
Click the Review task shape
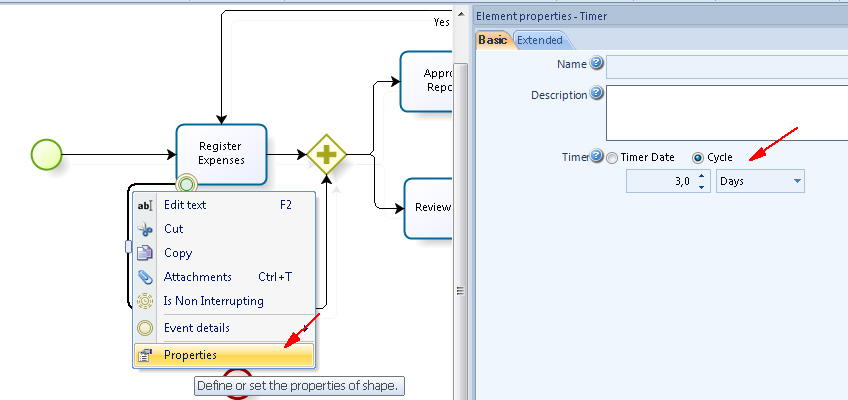click(x=428, y=208)
